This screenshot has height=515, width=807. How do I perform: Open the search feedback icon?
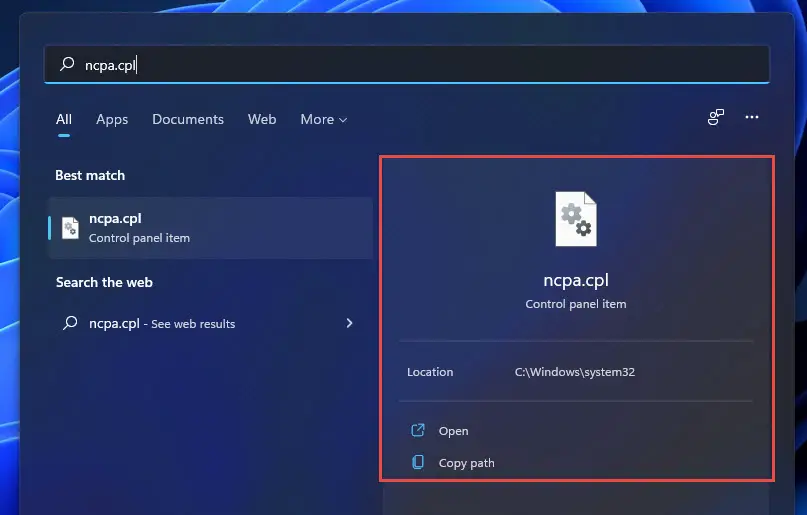point(715,117)
